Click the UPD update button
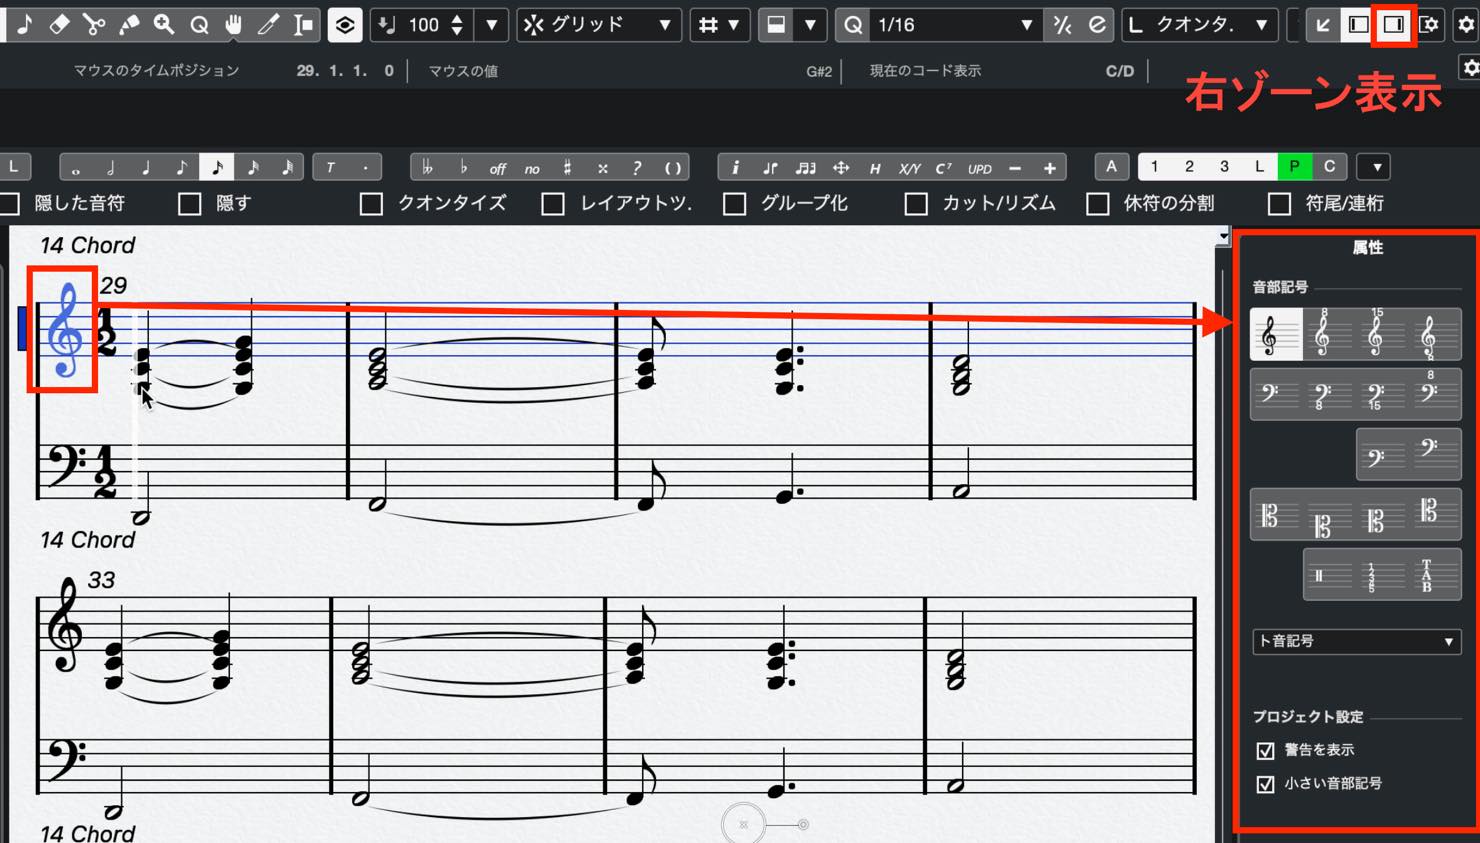 (980, 168)
